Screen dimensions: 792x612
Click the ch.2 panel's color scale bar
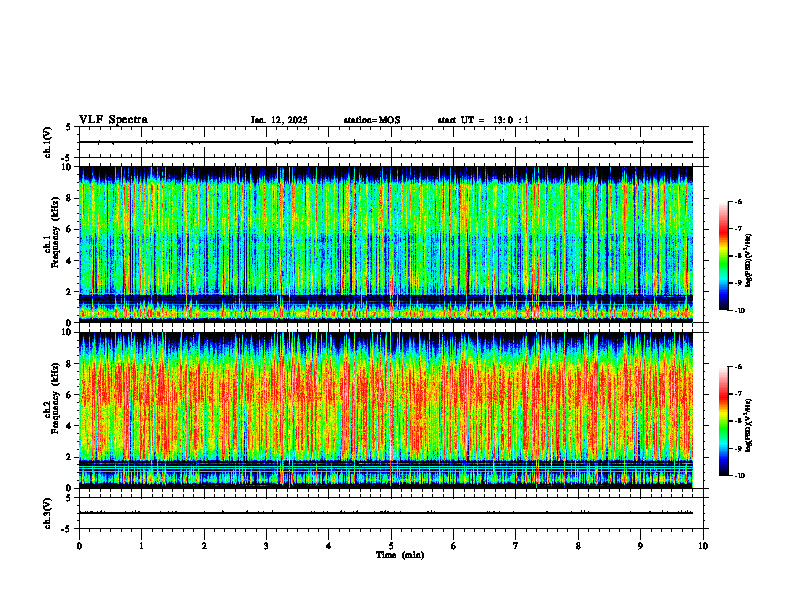pyautogui.click(x=723, y=421)
